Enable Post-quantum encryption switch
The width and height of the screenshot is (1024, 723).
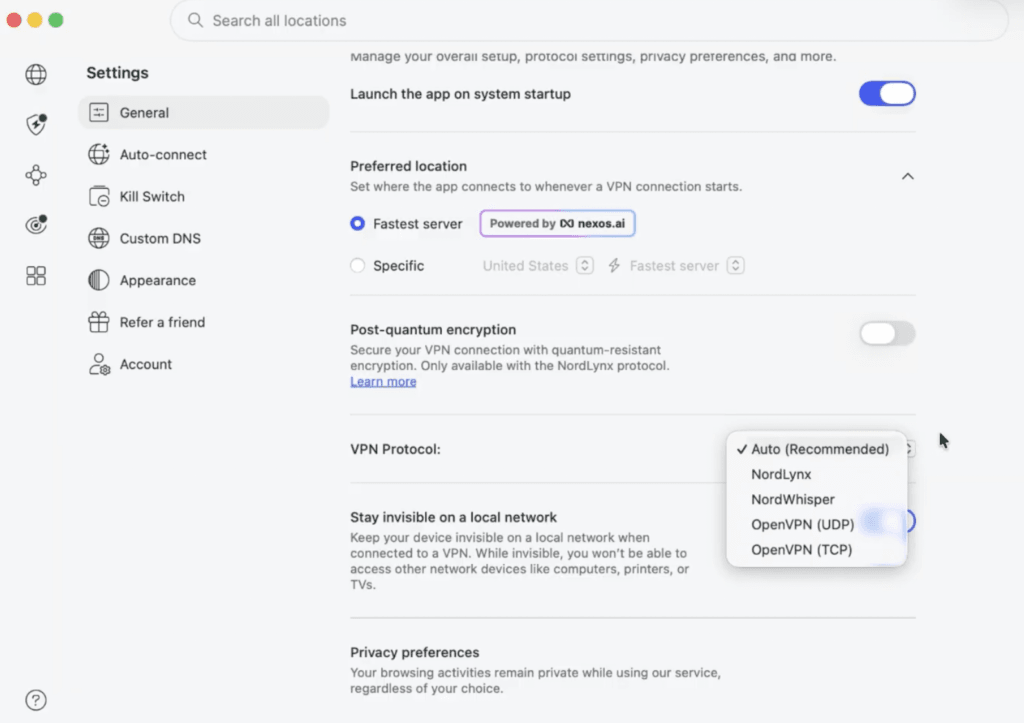[x=887, y=333]
